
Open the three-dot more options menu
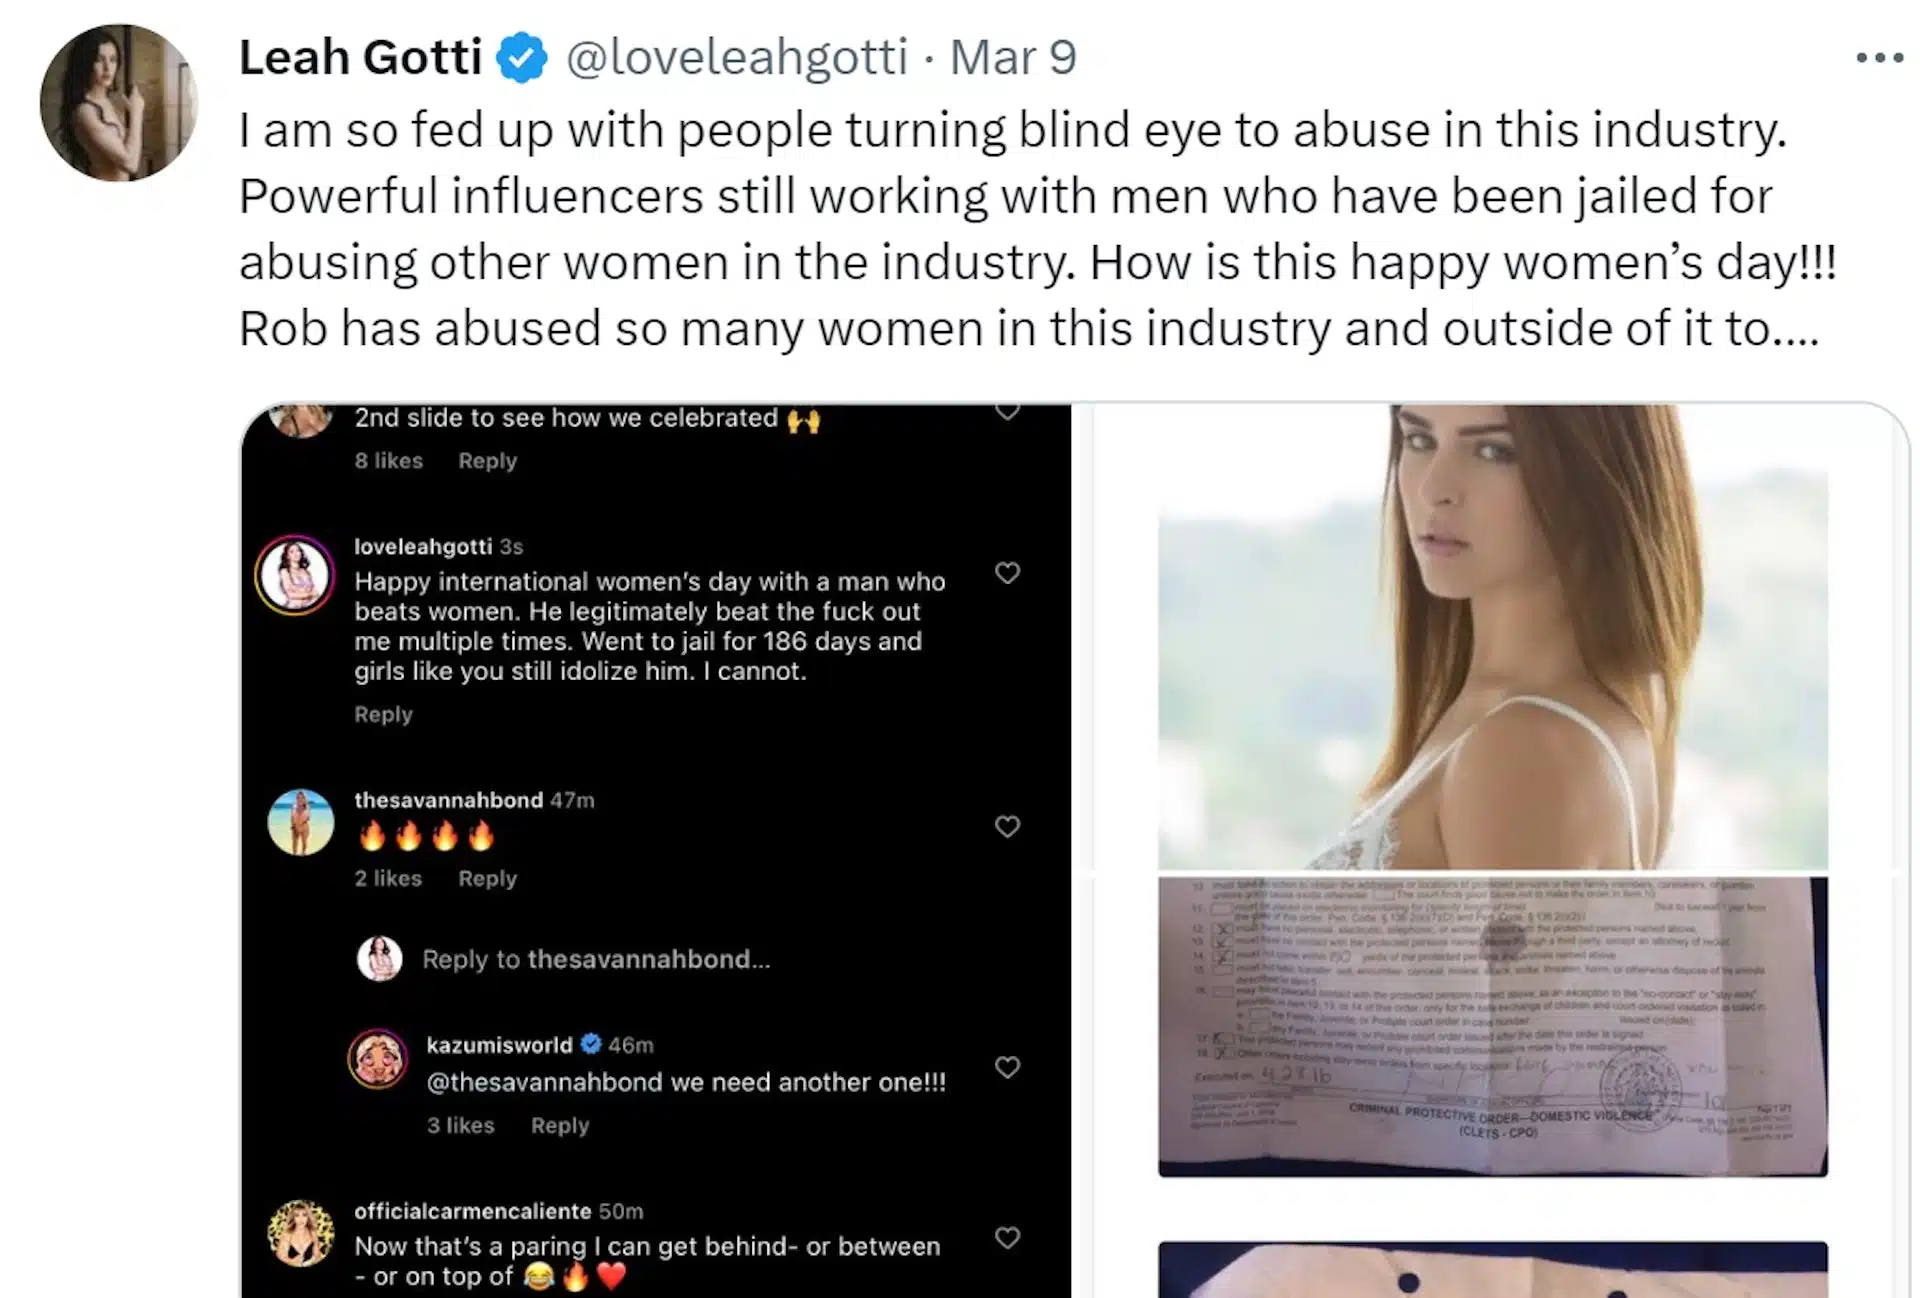coord(1879,58)
